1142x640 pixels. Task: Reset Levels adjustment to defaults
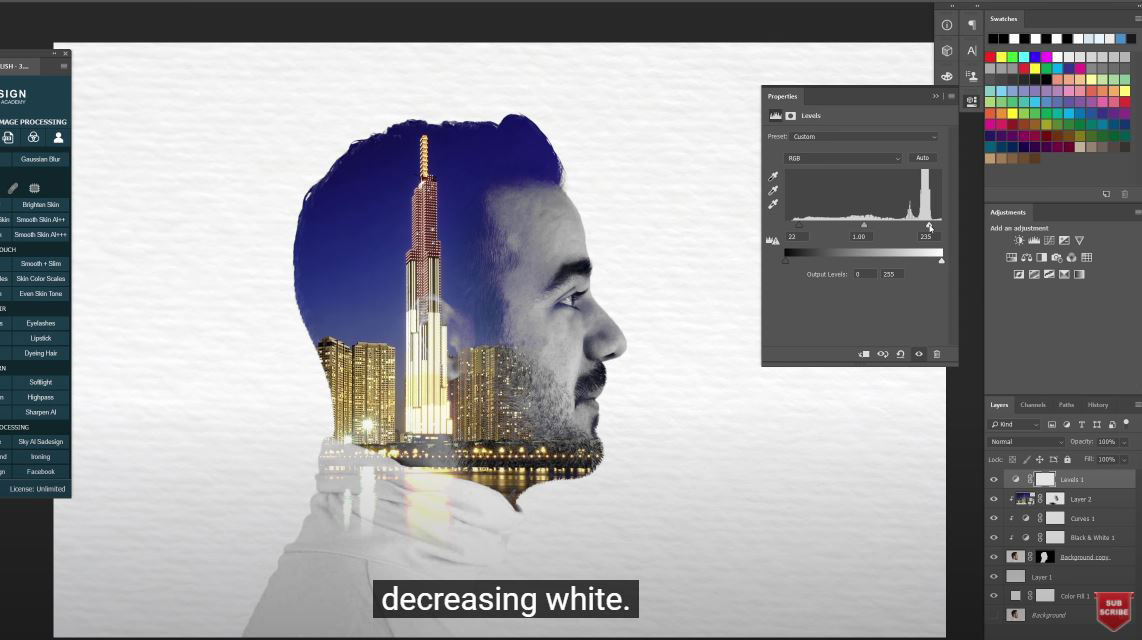click(901, 354)
